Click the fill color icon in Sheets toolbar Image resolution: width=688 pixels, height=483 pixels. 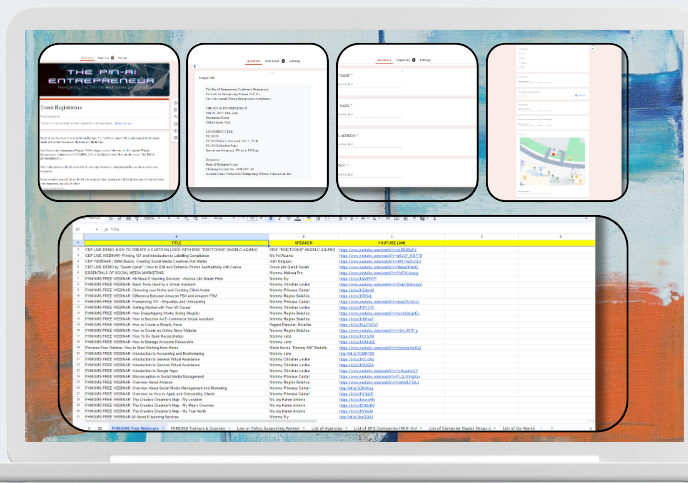click(309, 218)
